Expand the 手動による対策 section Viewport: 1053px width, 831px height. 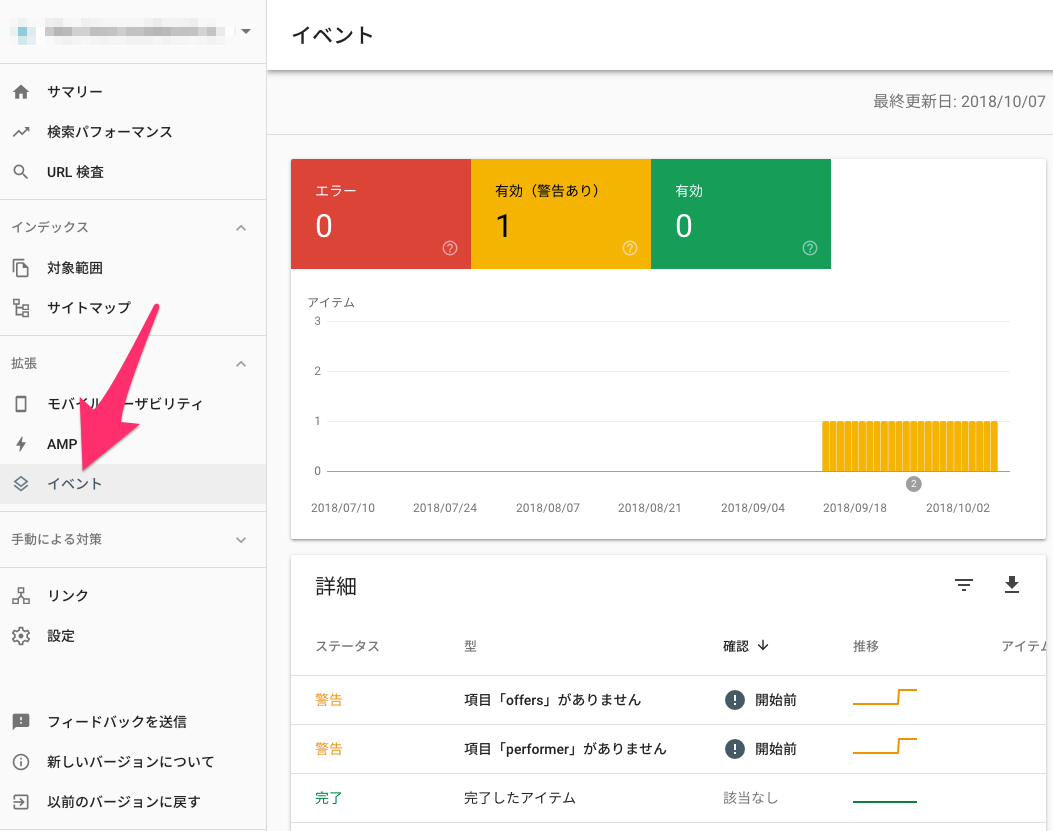coord(240,540)
